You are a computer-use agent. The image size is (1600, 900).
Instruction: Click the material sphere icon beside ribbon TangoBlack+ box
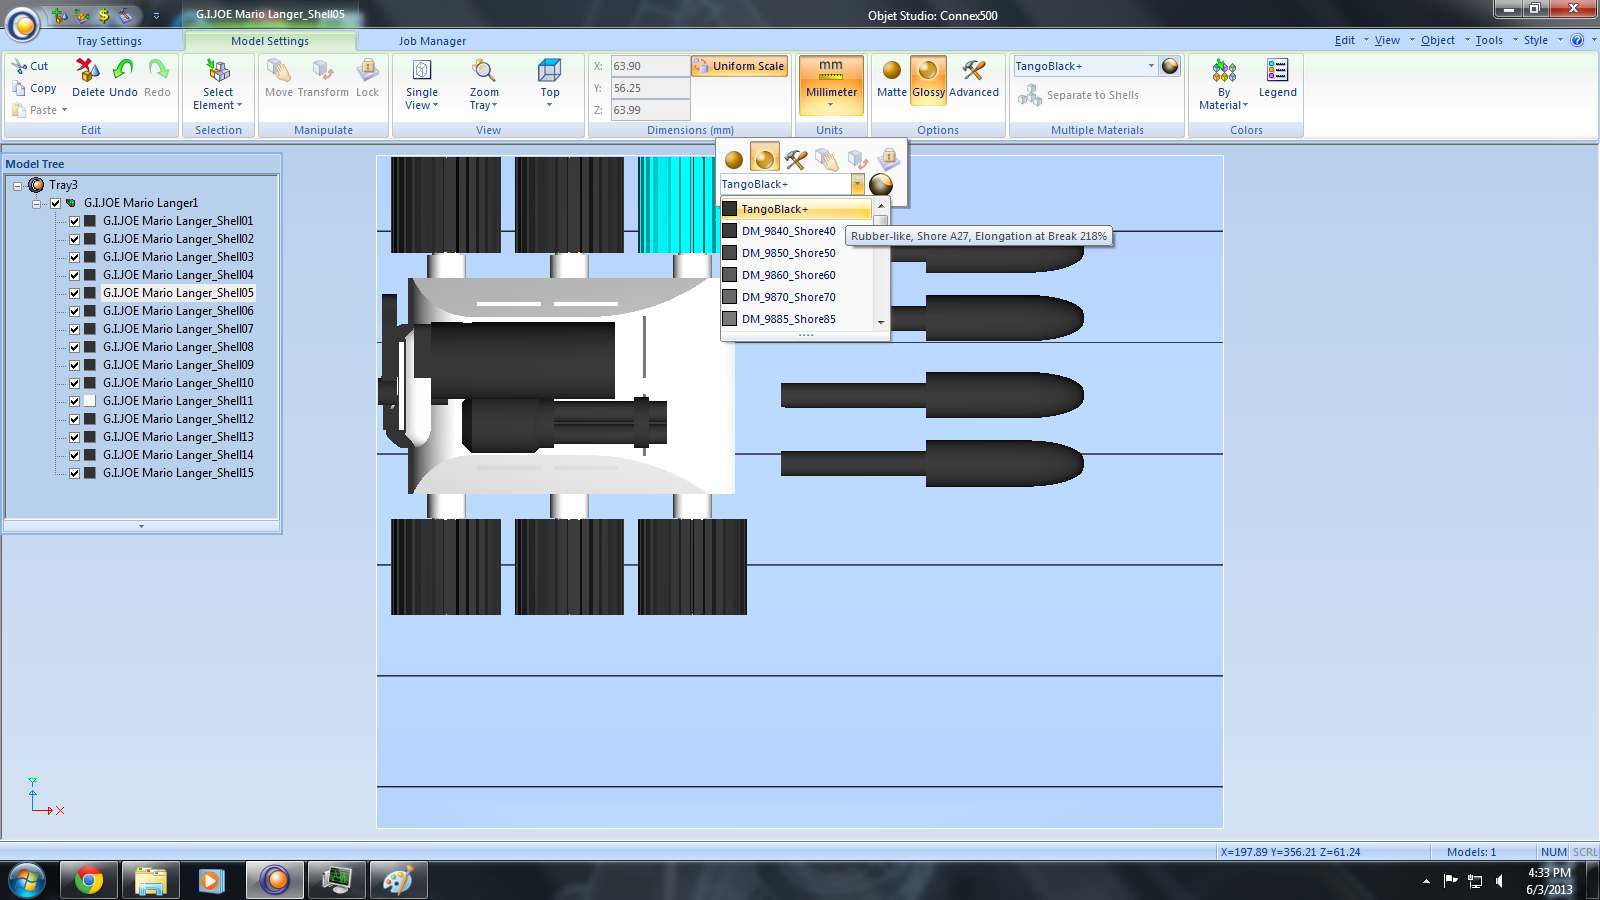[x=1171, y=66]
